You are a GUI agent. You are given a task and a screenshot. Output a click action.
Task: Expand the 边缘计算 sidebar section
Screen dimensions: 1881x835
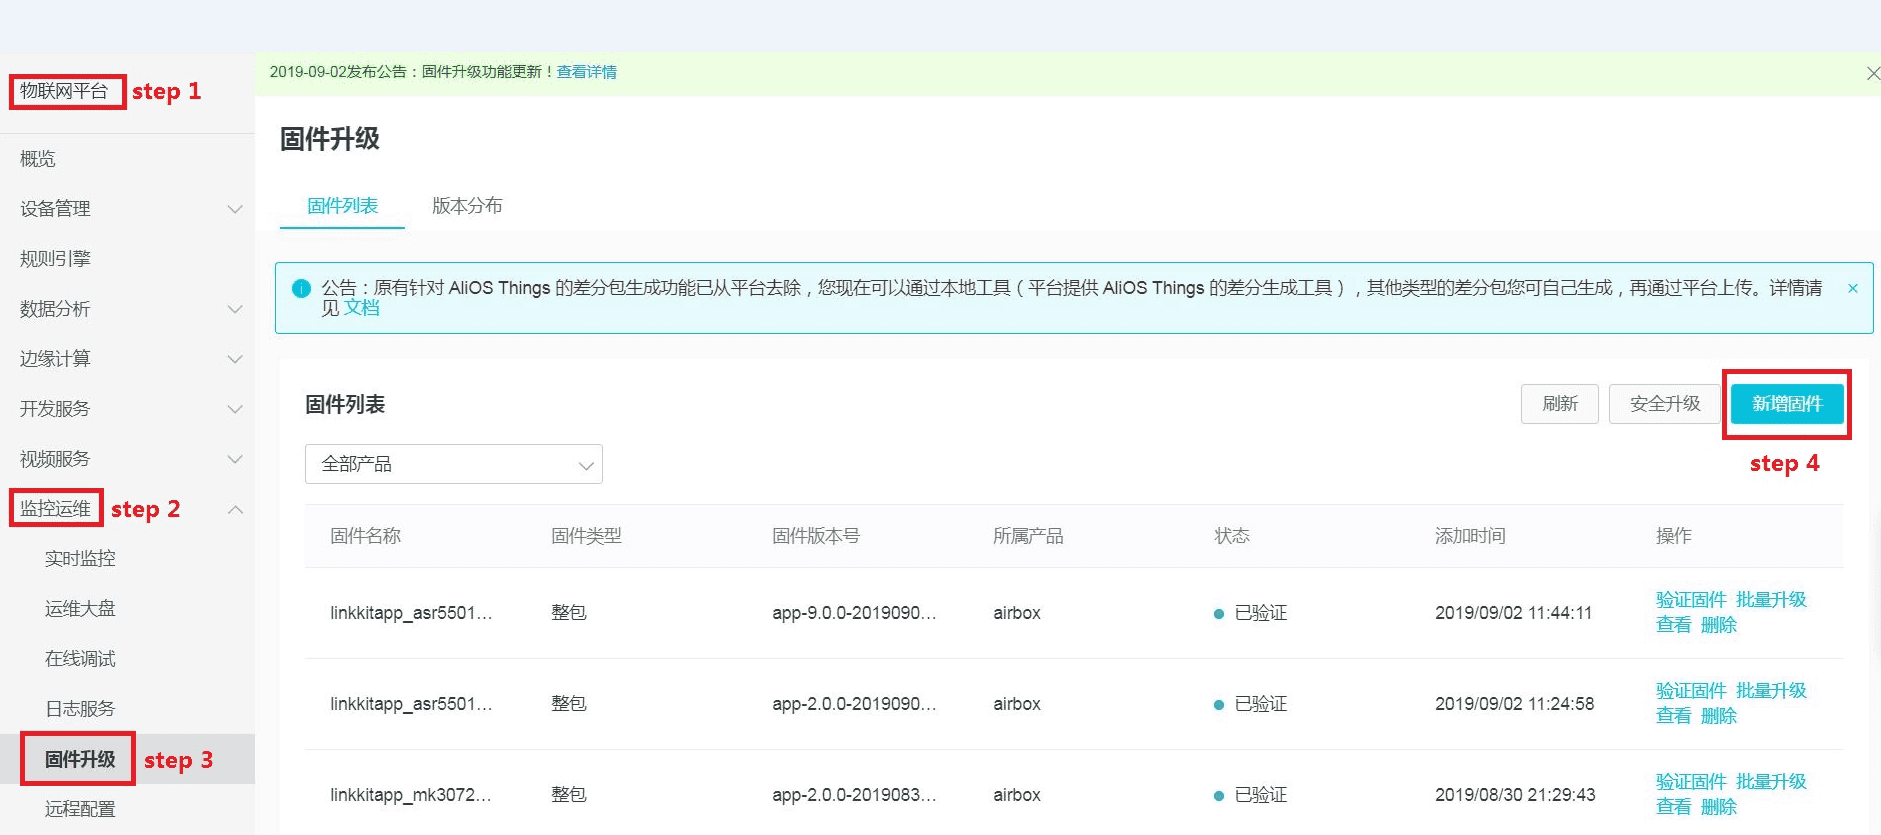click(x=234, y=359)
